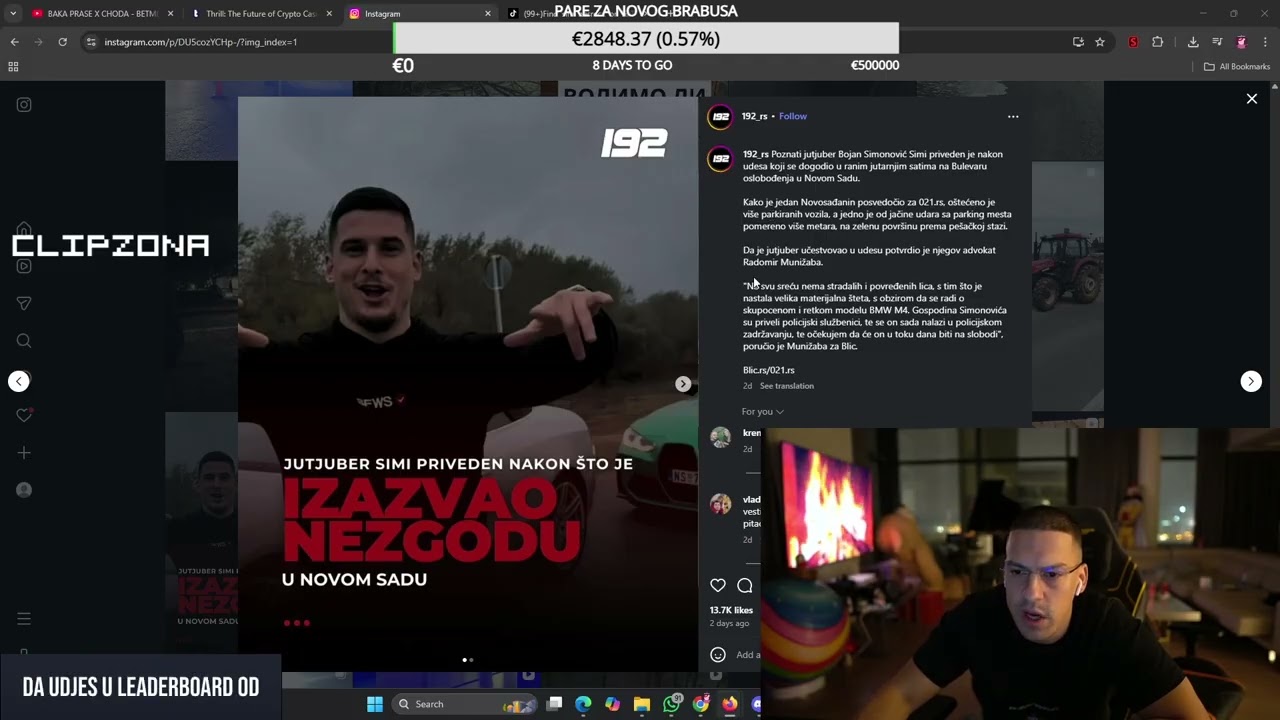Open vlad commenter avatar
The width and height of the screenshot is (1280, 720).
[x=720, y=503]
